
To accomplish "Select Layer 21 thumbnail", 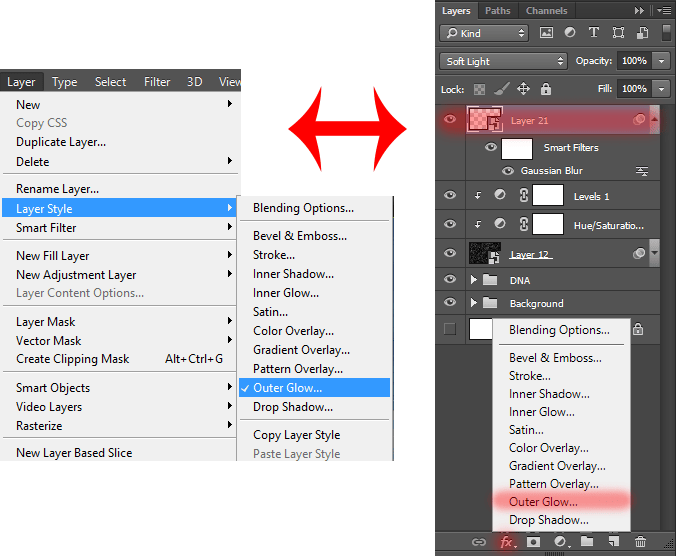I will [x=485, y=119].
